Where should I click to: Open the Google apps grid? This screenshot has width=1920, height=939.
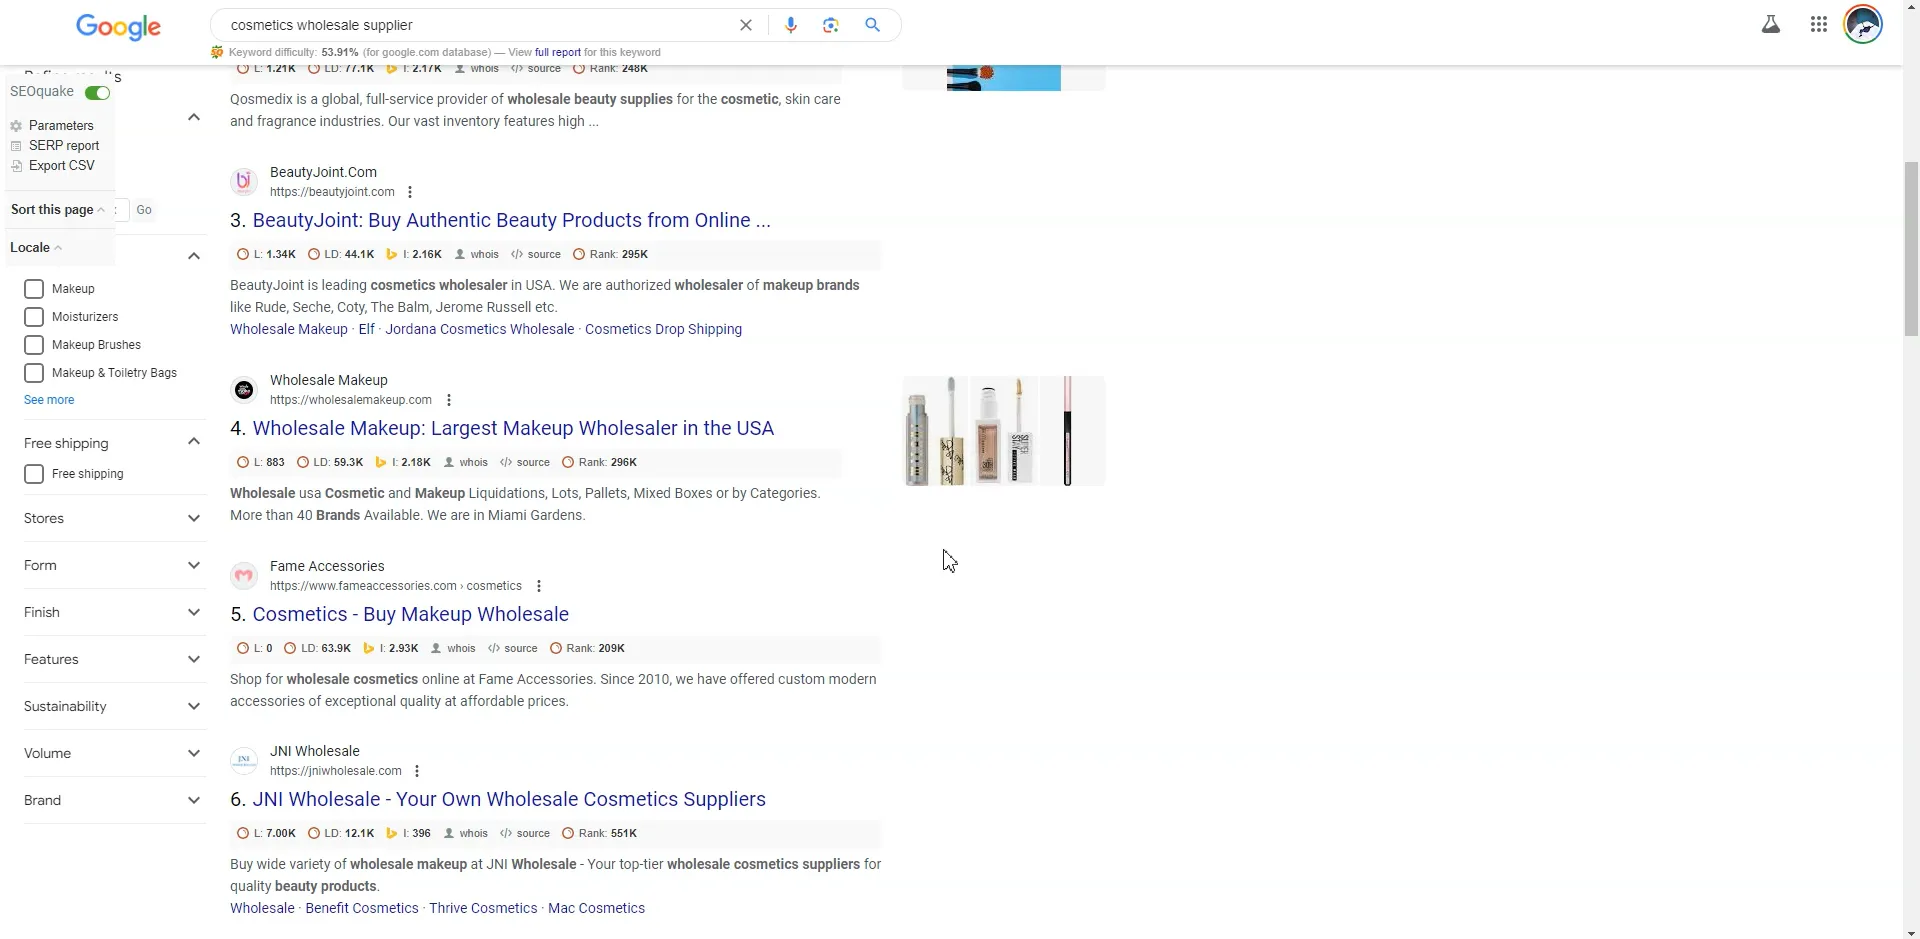pos(1819,25)
